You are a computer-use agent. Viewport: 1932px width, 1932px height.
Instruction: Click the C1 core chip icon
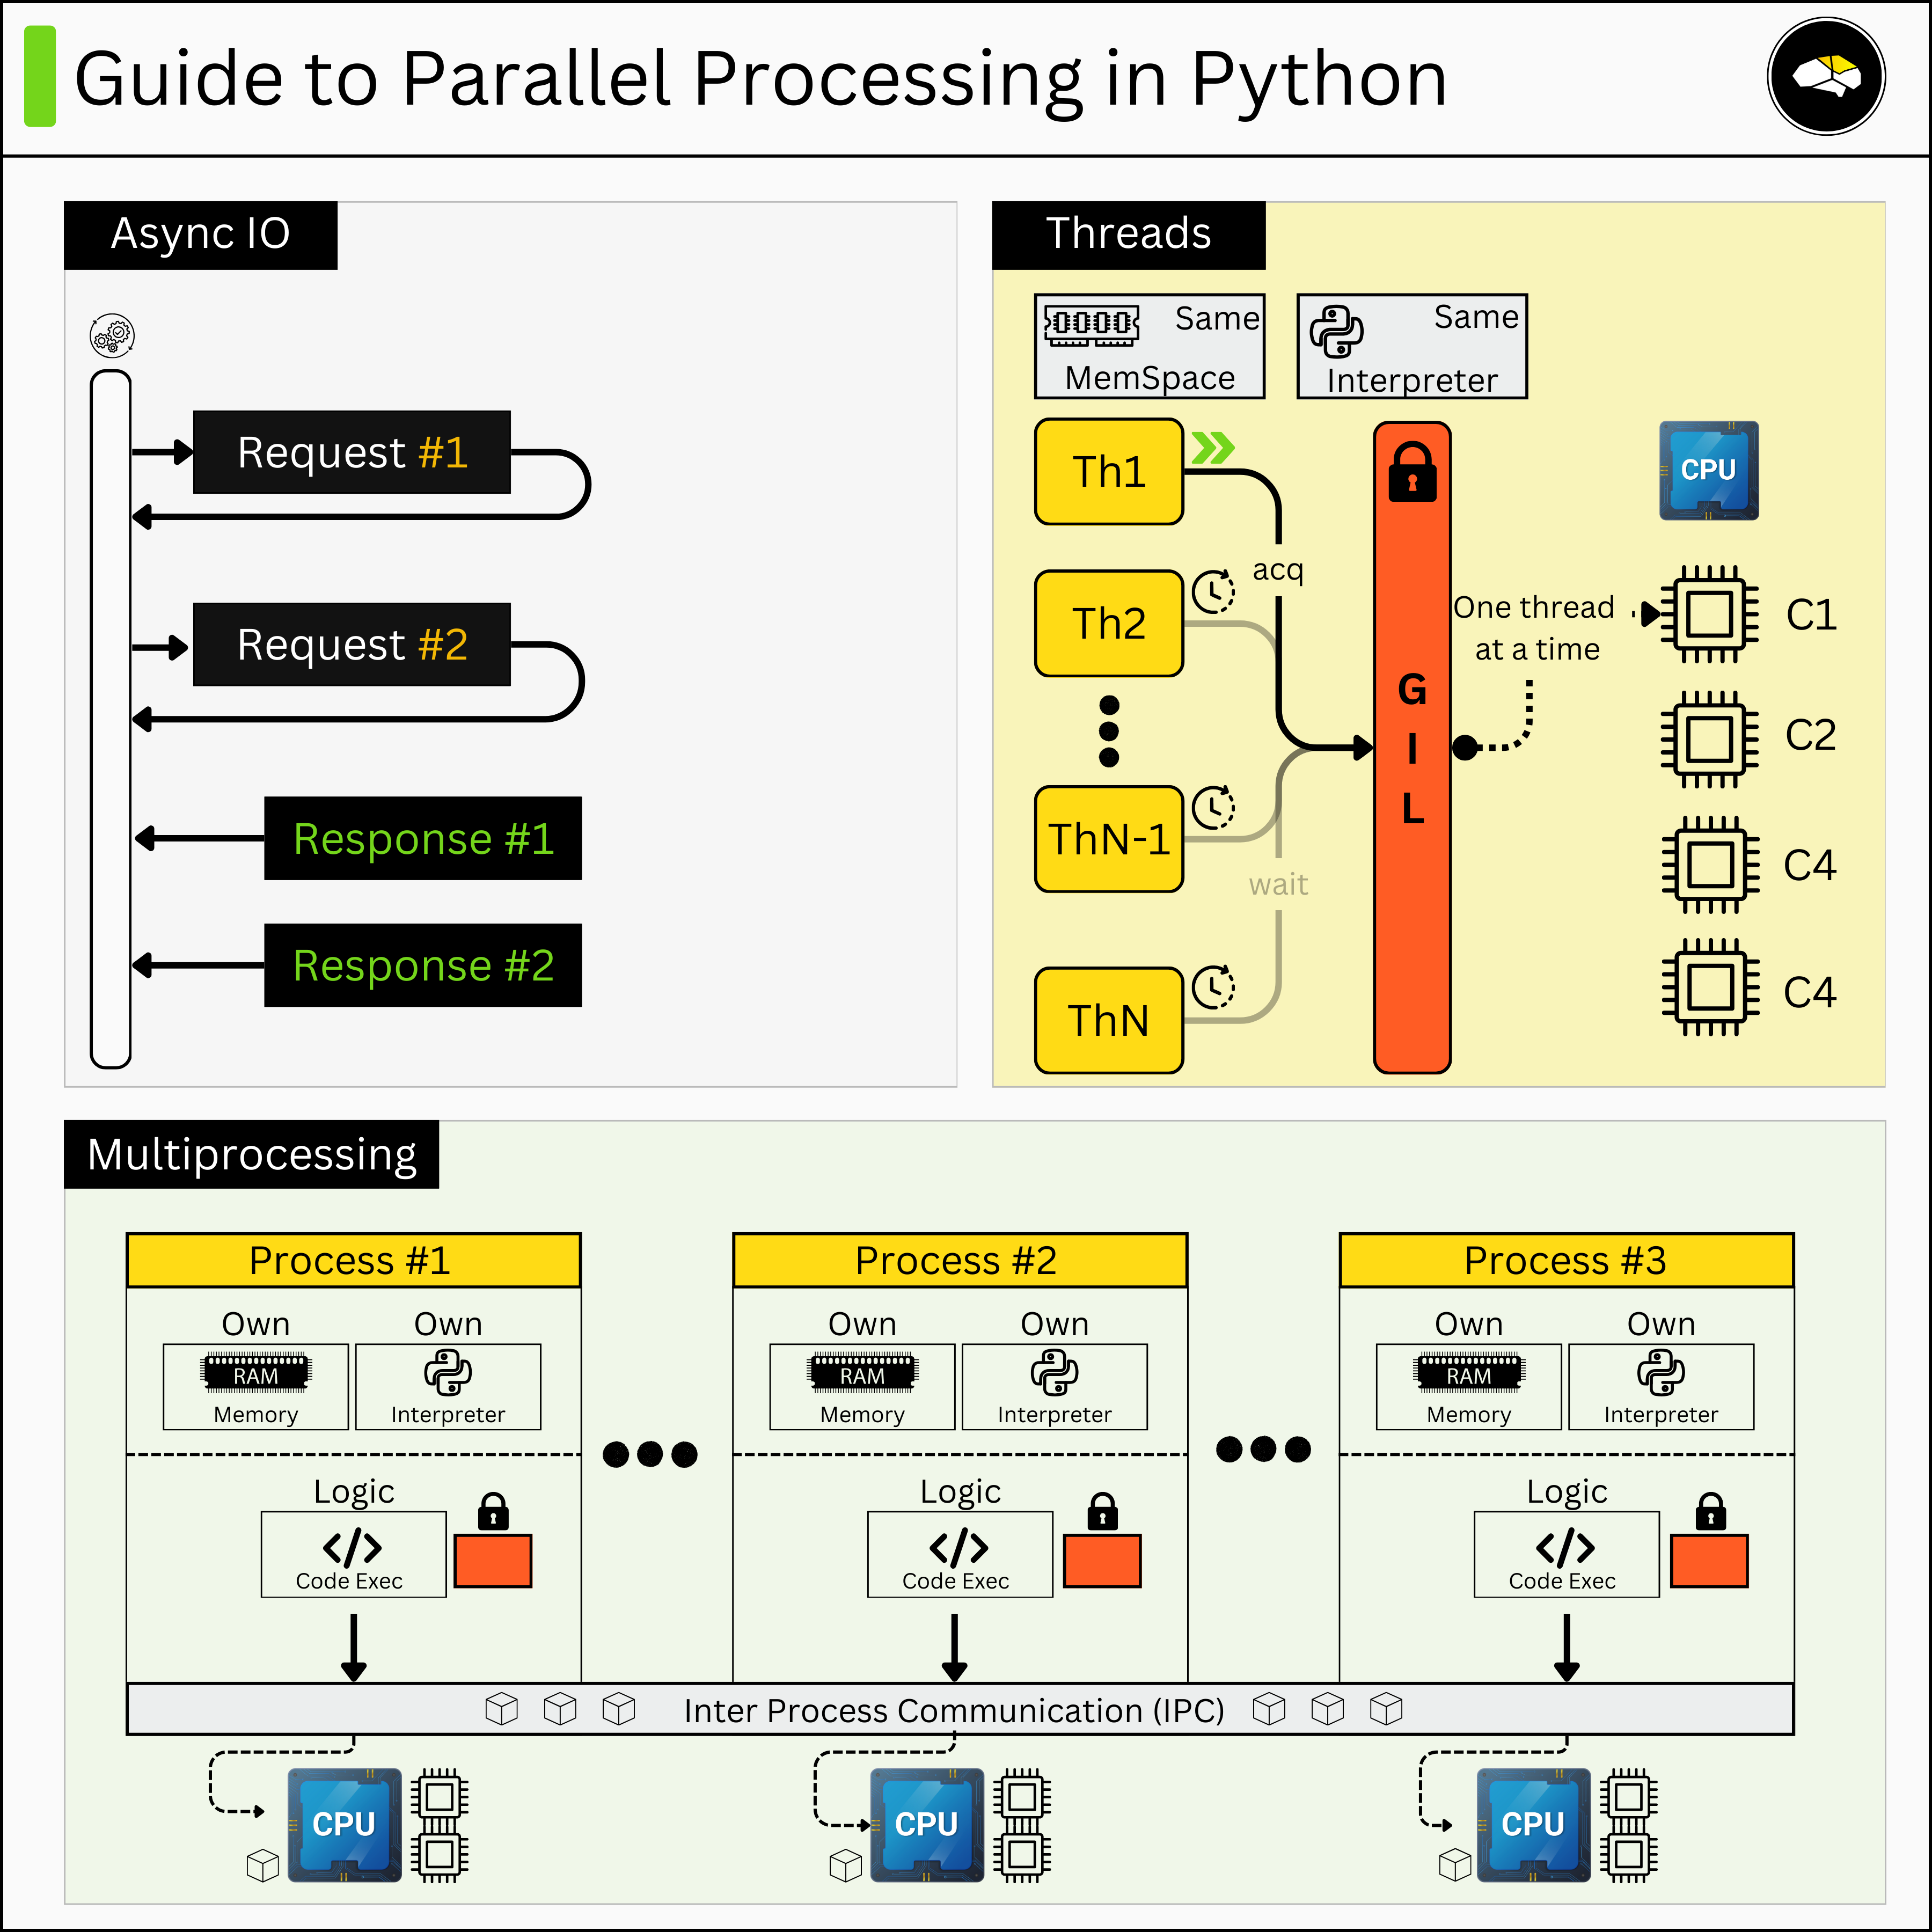[1709, 614]
